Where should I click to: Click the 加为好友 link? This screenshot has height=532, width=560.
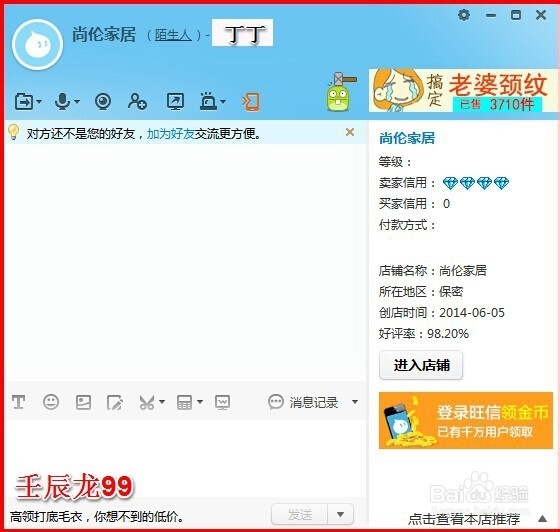coord(170,134)
